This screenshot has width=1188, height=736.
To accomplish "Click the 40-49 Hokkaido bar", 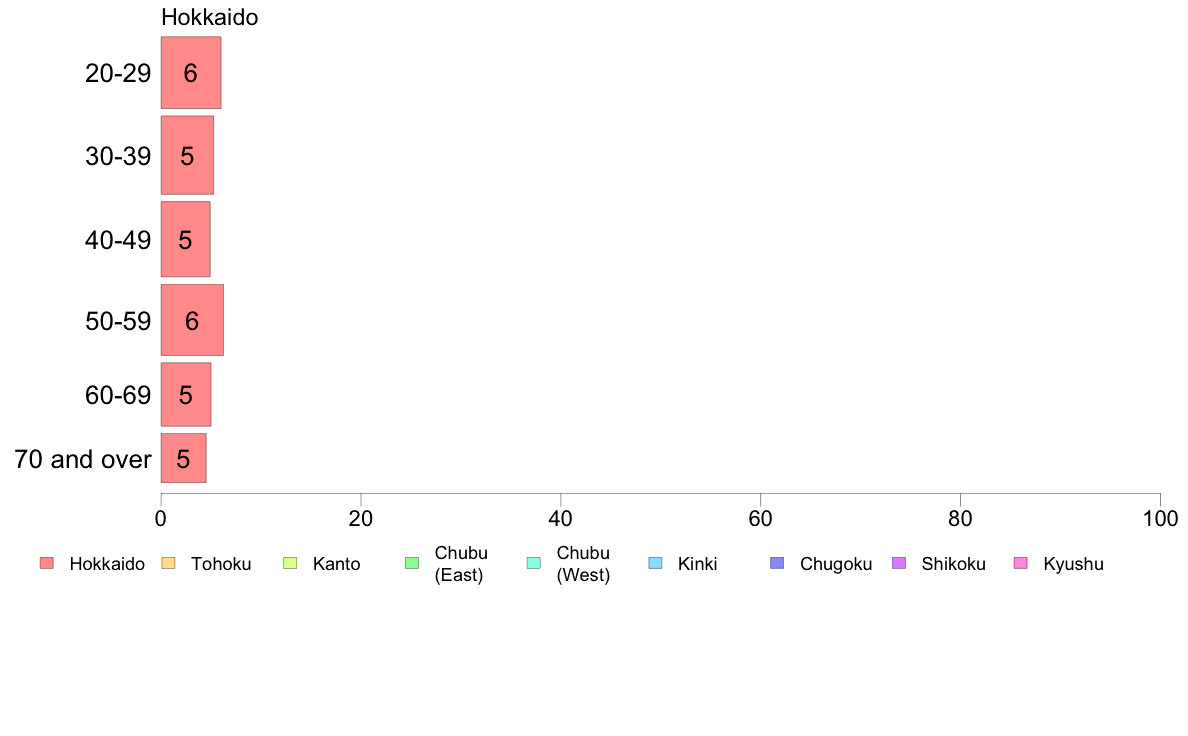I will (x=186, y=240).
